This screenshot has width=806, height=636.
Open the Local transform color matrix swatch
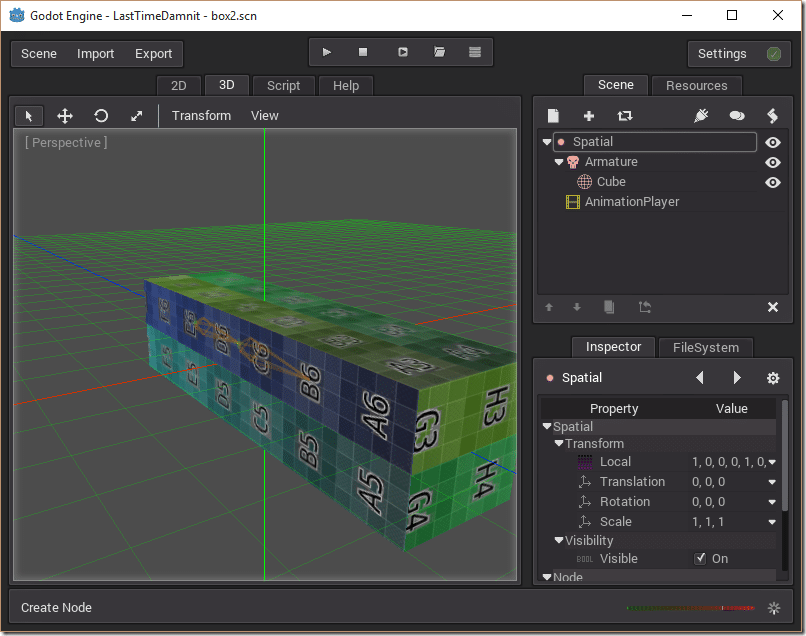pyautogui.click(x=585, y=461)
